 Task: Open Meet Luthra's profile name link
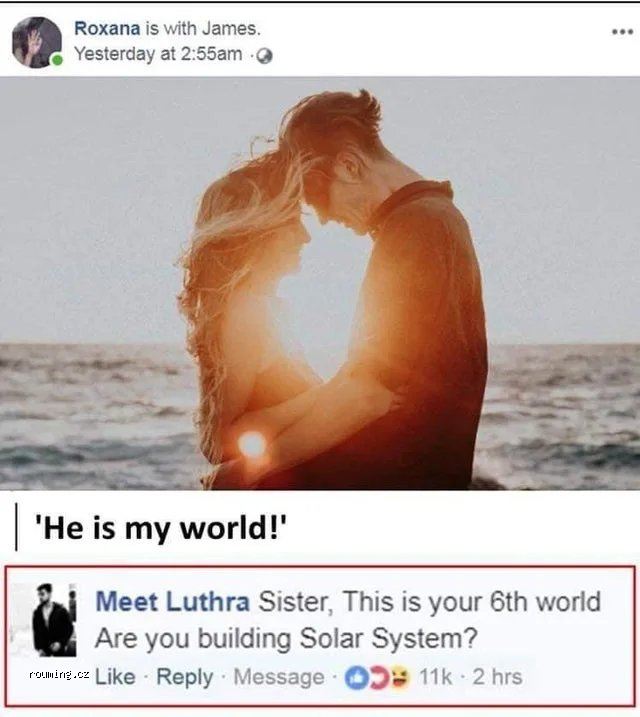tap(172, 602)
